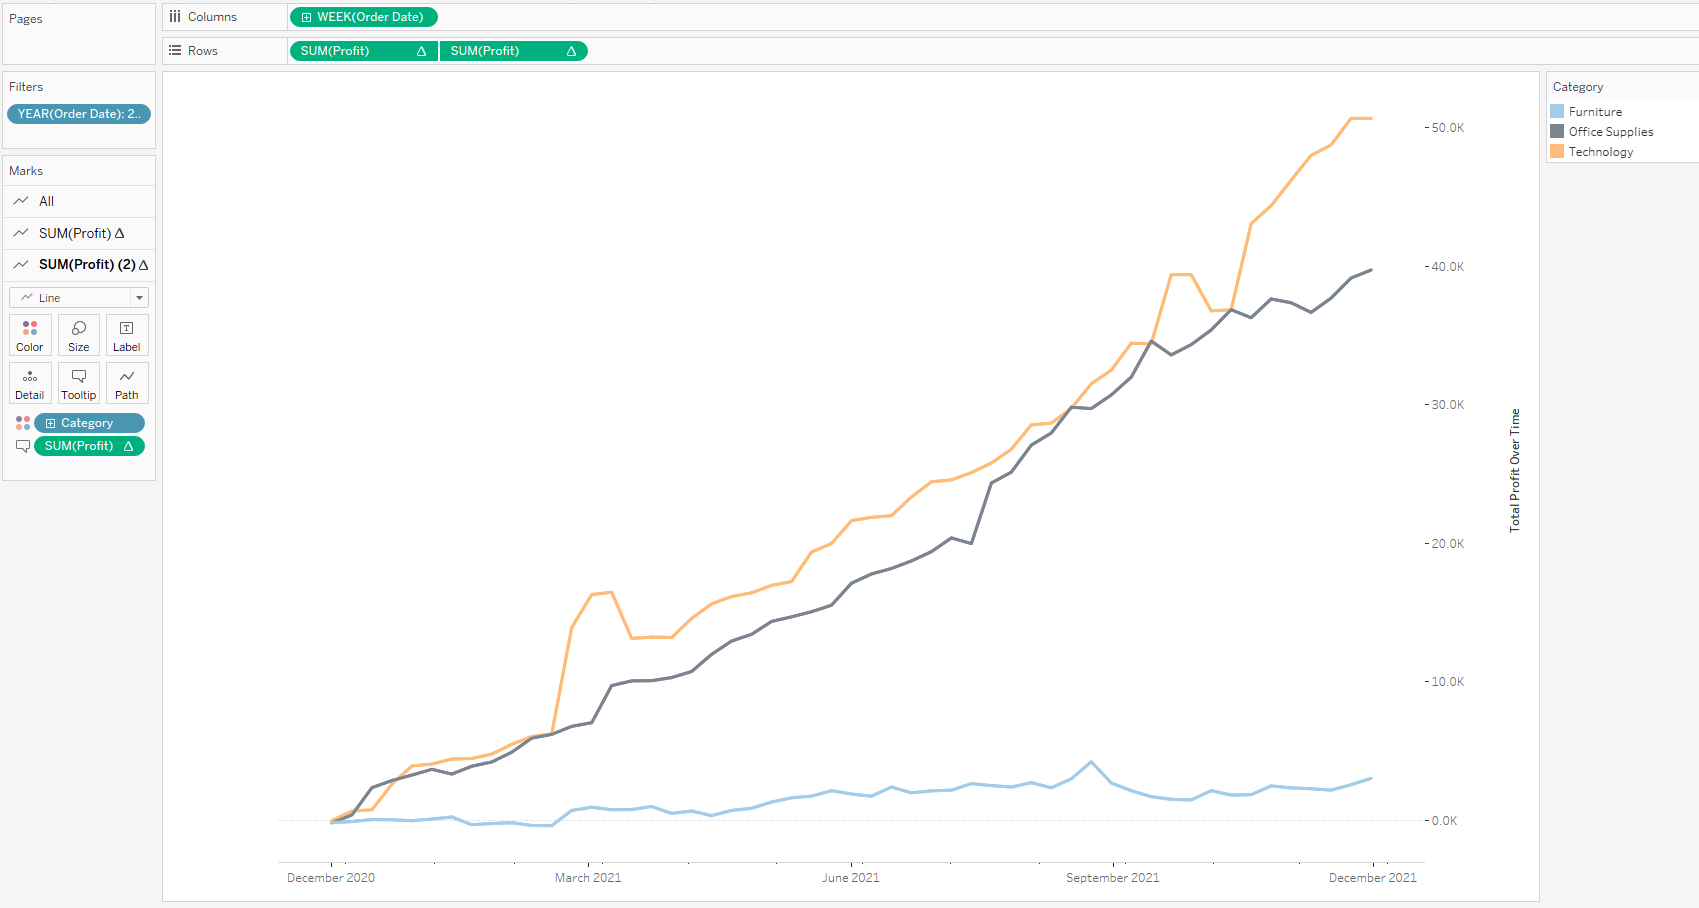1699x908 pixels.
Task: Select the Technology legend color swatch
Action: 1557,152
